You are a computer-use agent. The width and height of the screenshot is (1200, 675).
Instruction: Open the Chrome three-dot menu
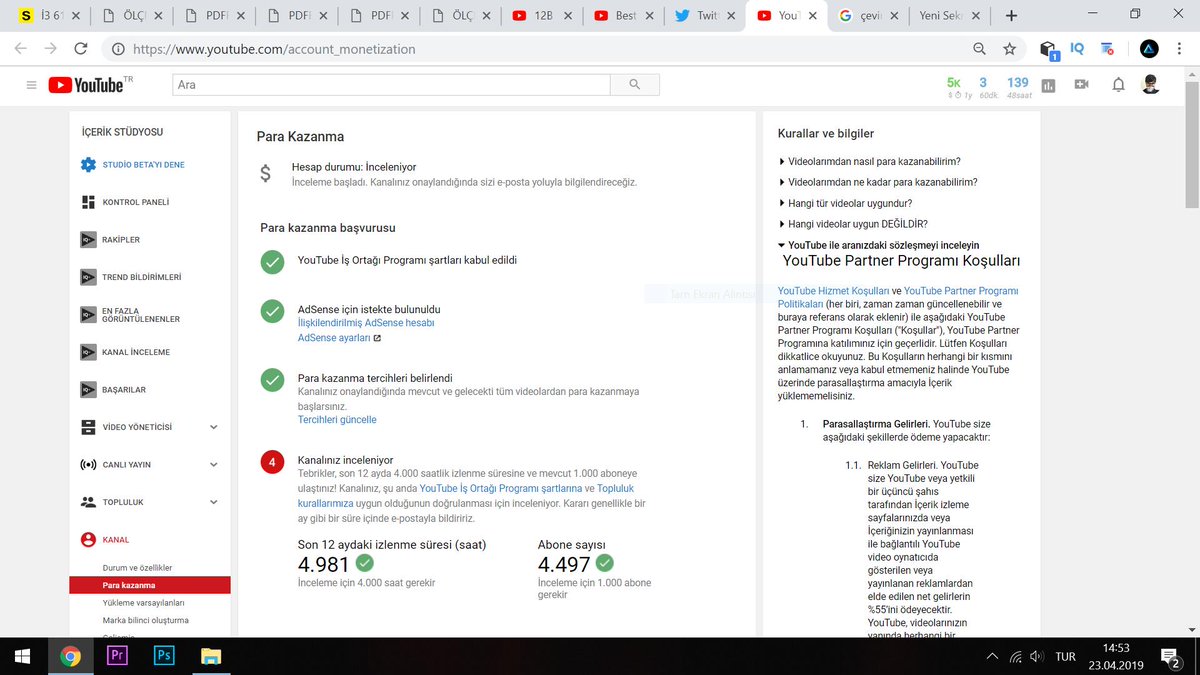pyautogui.click(x=1181, y=48)
